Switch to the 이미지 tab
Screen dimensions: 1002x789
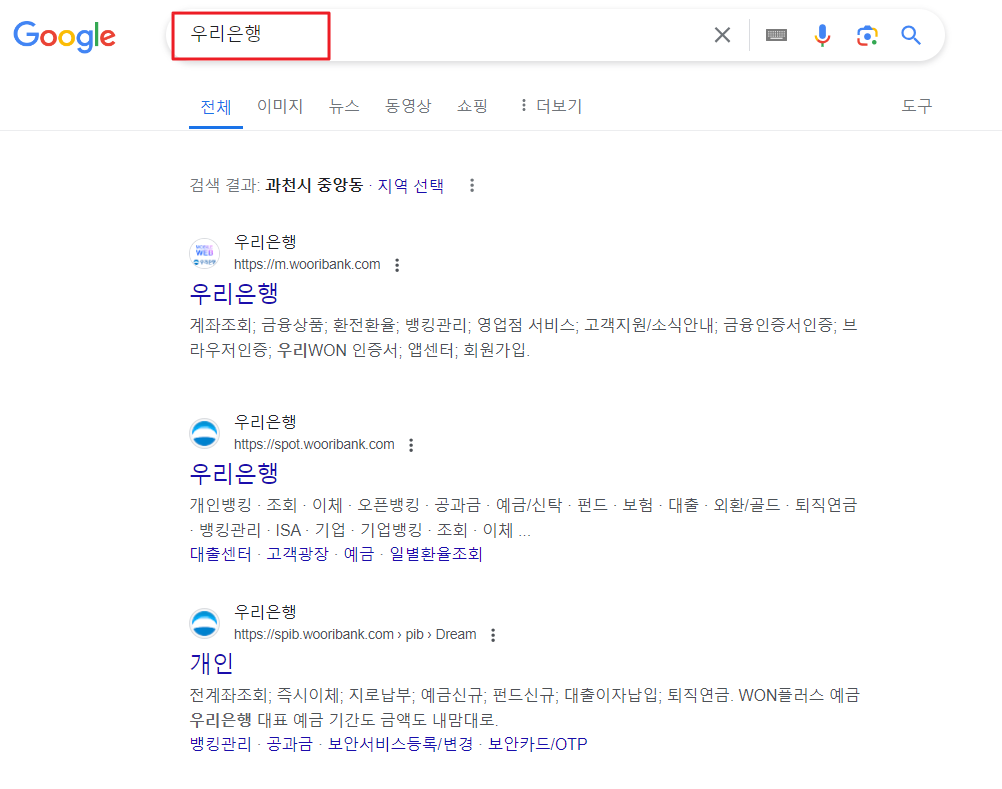tap(280, 106)
